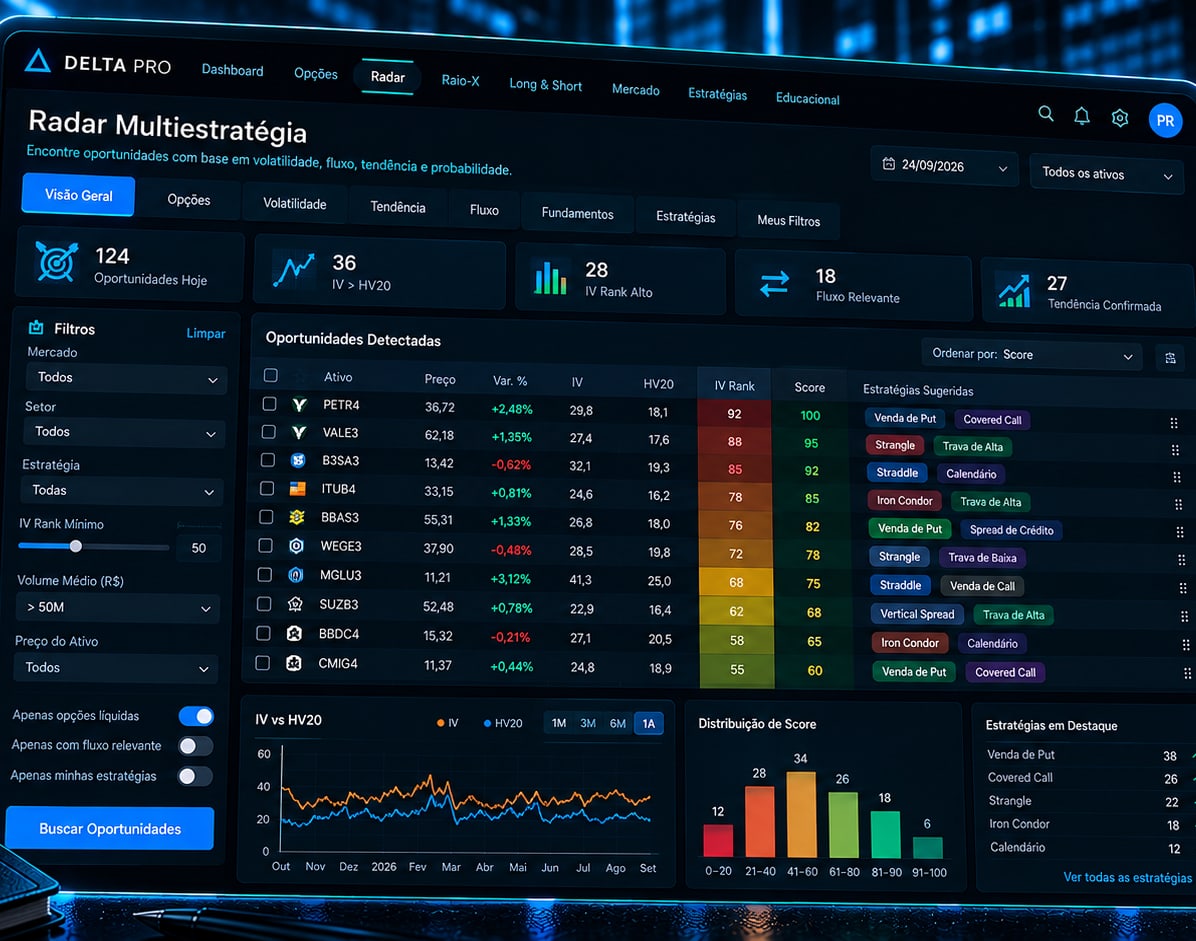Open Ver todas as estratégias link
This screenshot has height=941, width=1196.
(1127, 878)
